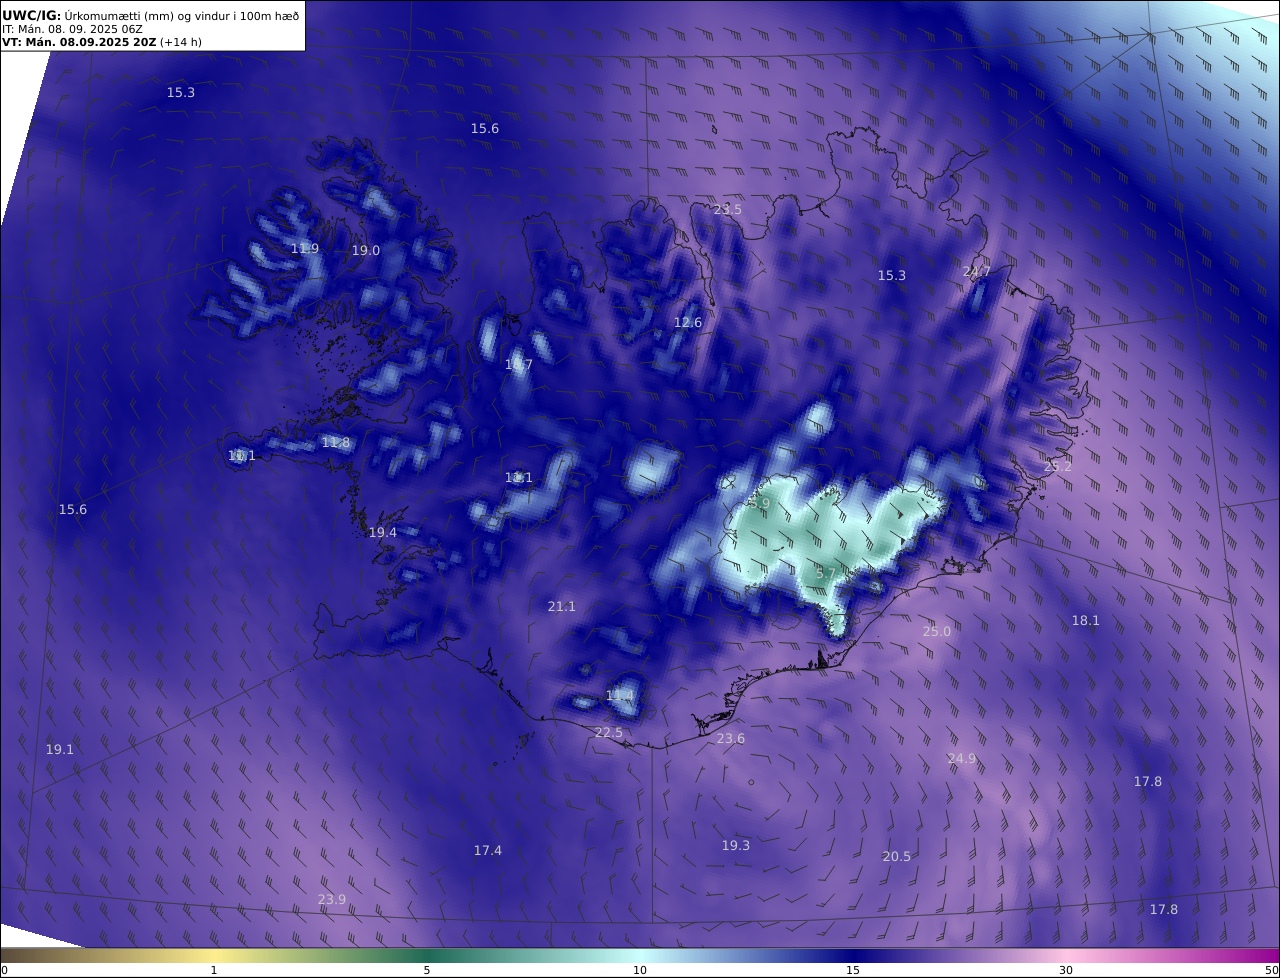Click the initial time line "IT: Mán. 08. 09. 2025 06Z"
Screen dimensions: 1280x978
coord(72,29)
